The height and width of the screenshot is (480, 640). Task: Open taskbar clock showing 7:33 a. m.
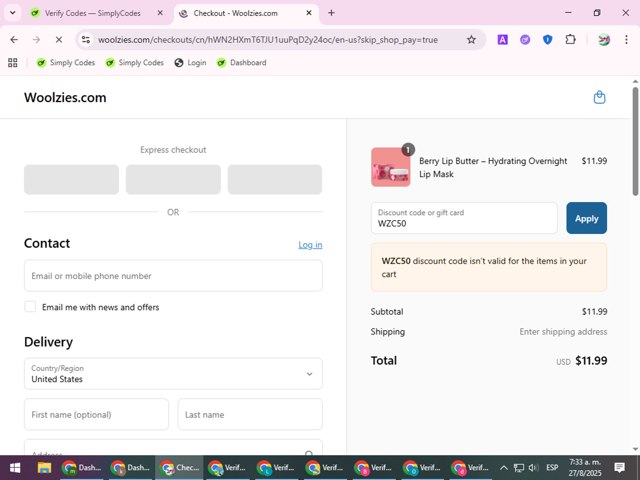coord(585,467)
